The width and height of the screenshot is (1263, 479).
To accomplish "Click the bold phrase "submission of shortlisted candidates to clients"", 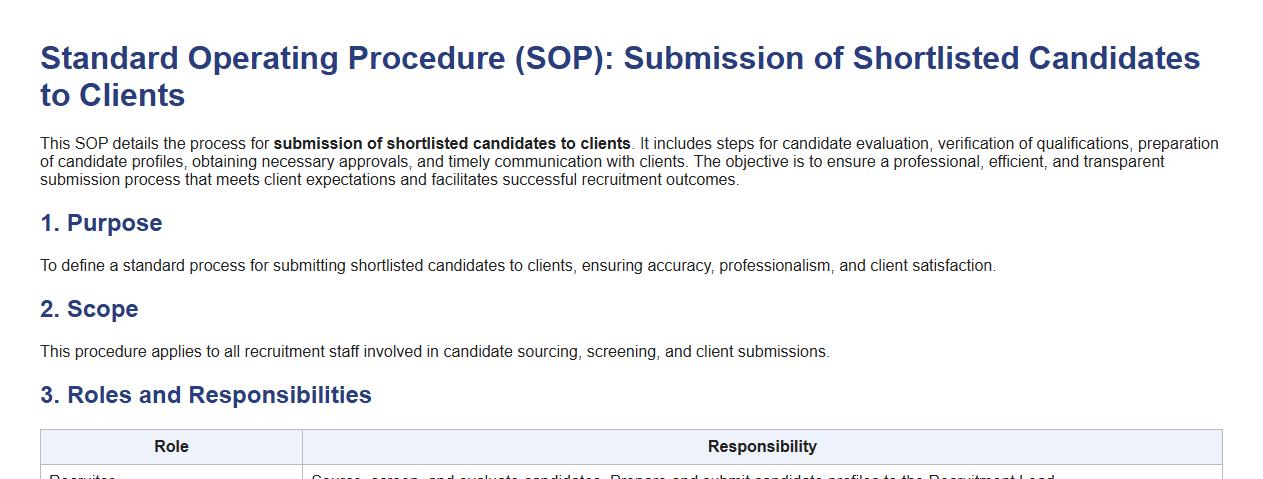I will (x=452, y=144).
